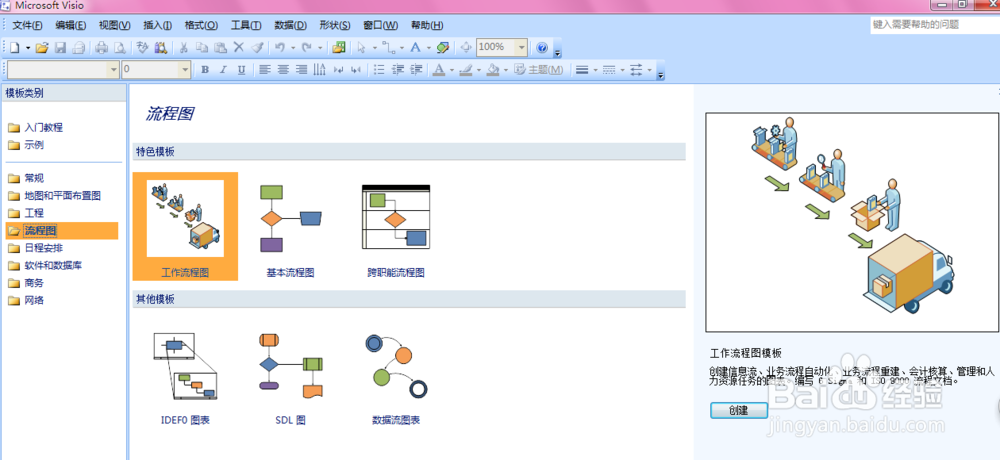Open the Line Pattern dropdown
1000x460 pixels.
(x=622, y=70)
